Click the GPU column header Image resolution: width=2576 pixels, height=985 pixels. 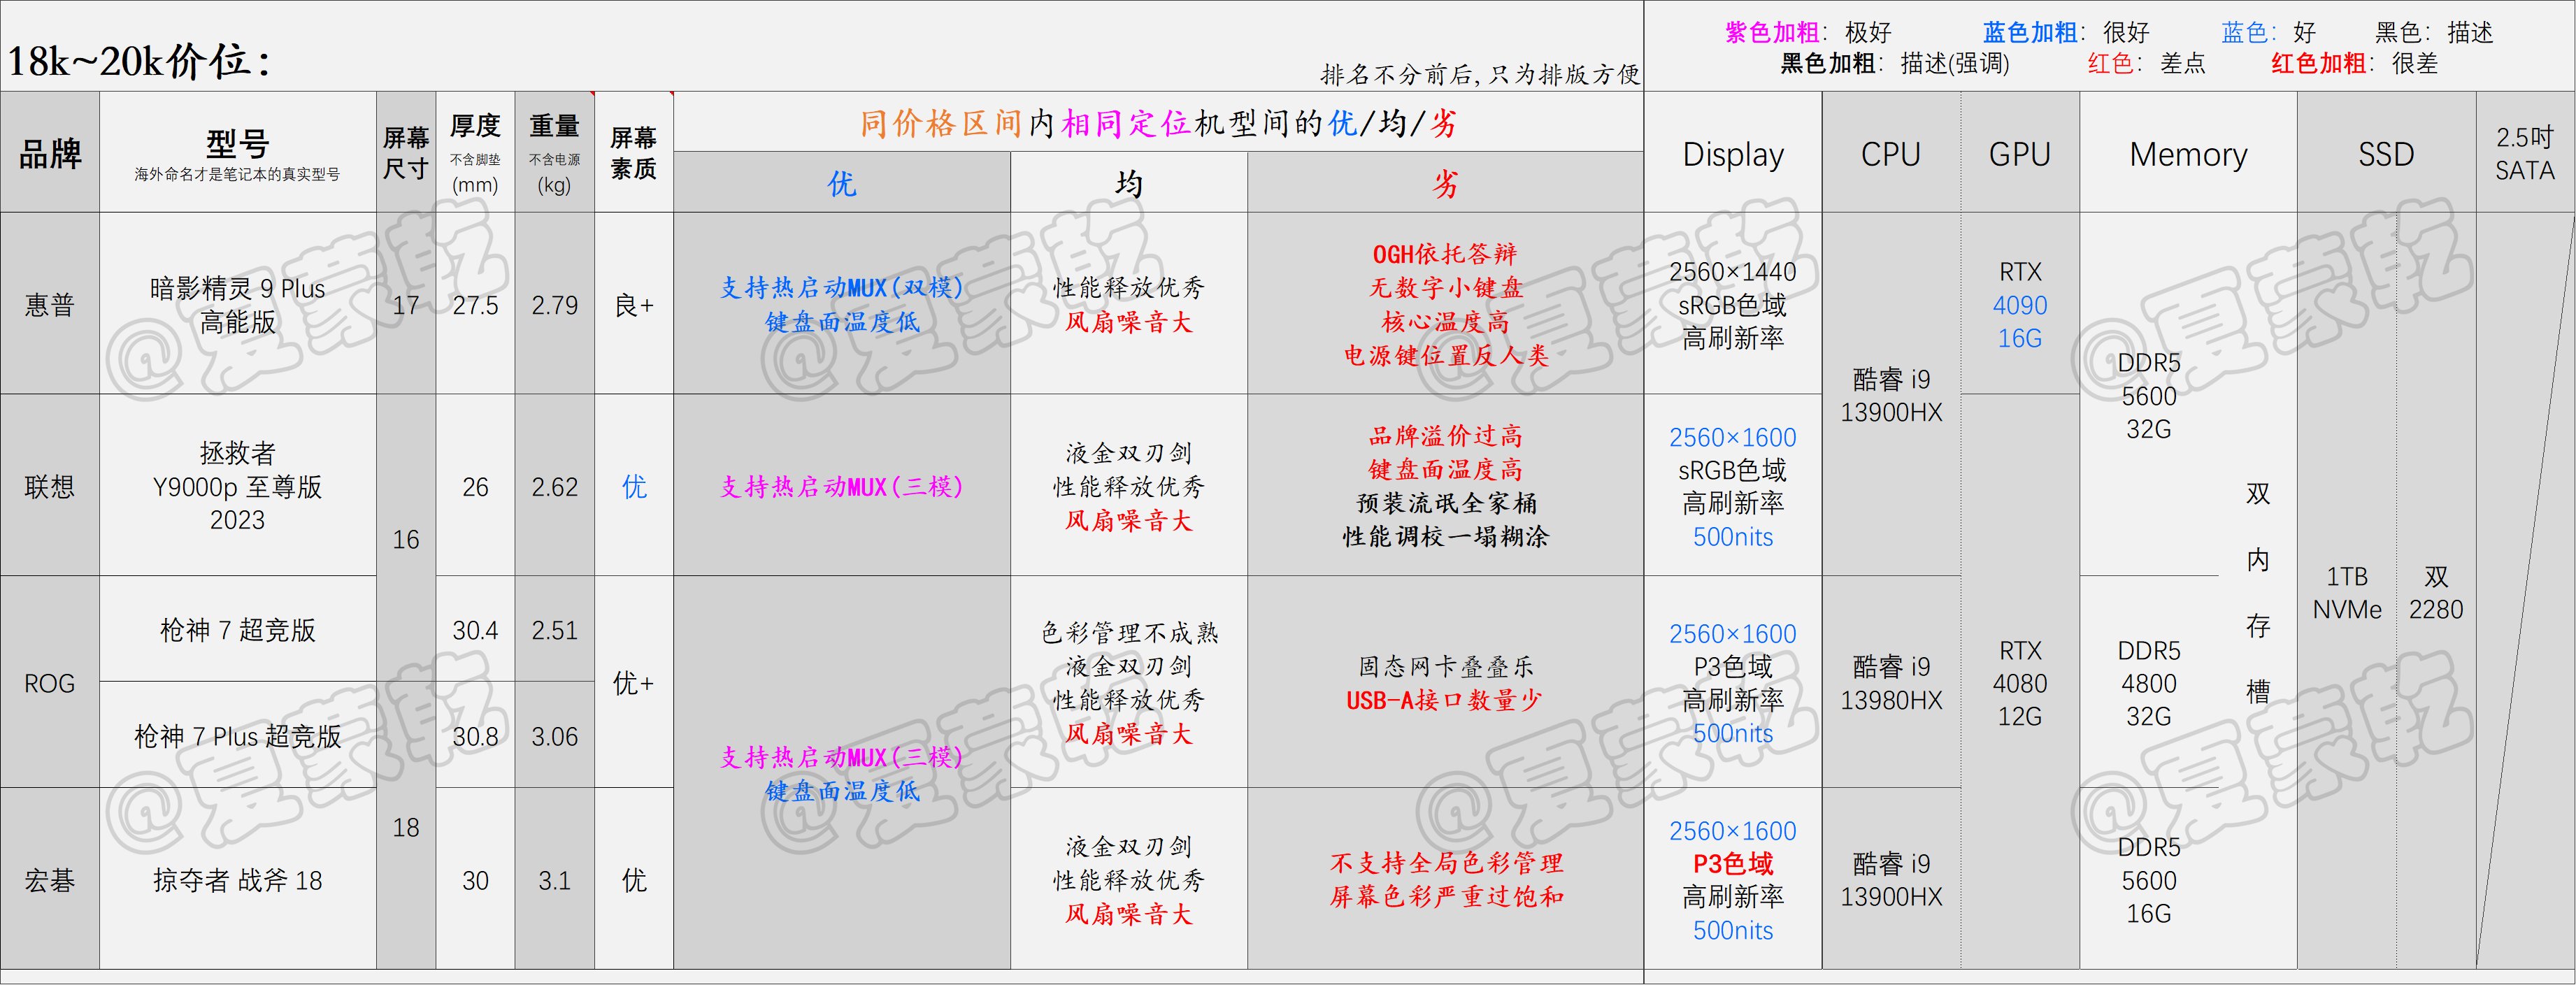pyautogui.click(x=2020, y=153)
